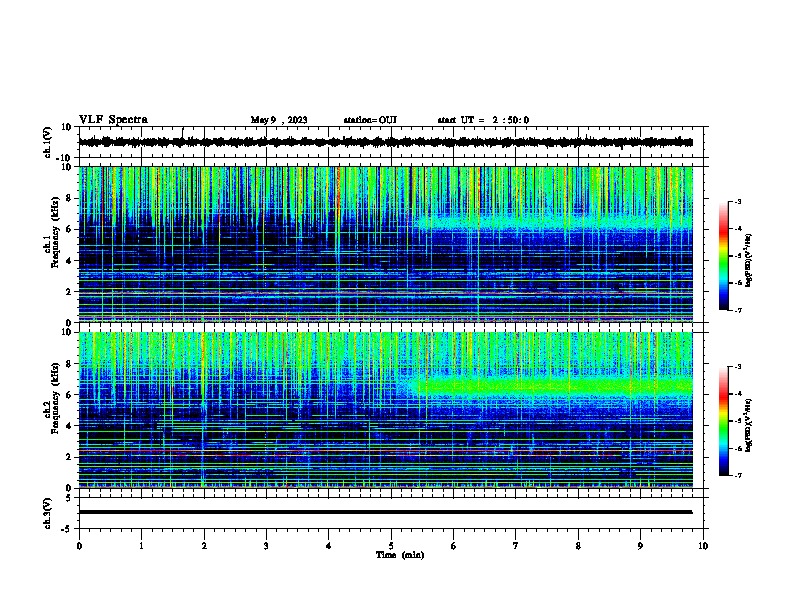Viewport: 792px width, 612px height.
Task: Click the ch.1 "Frequency (kHz)" axis label
Action: [x=55, y=232]
